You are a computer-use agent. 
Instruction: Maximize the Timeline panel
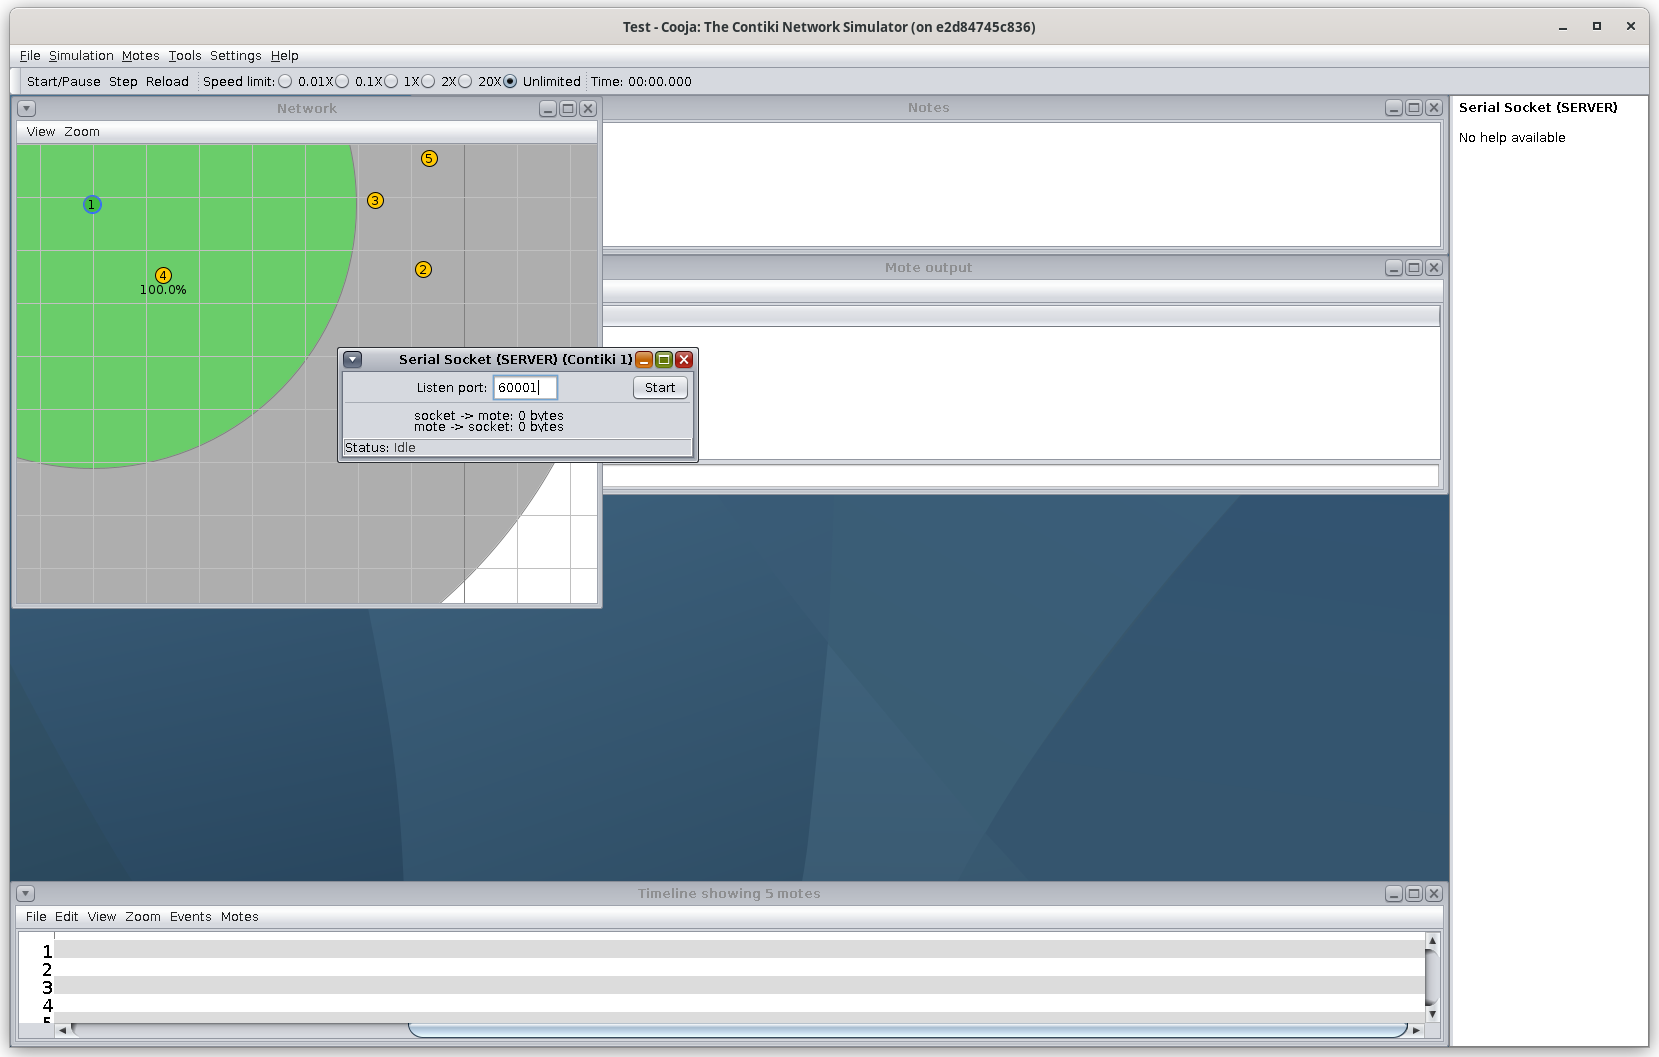click(1414, 893)
